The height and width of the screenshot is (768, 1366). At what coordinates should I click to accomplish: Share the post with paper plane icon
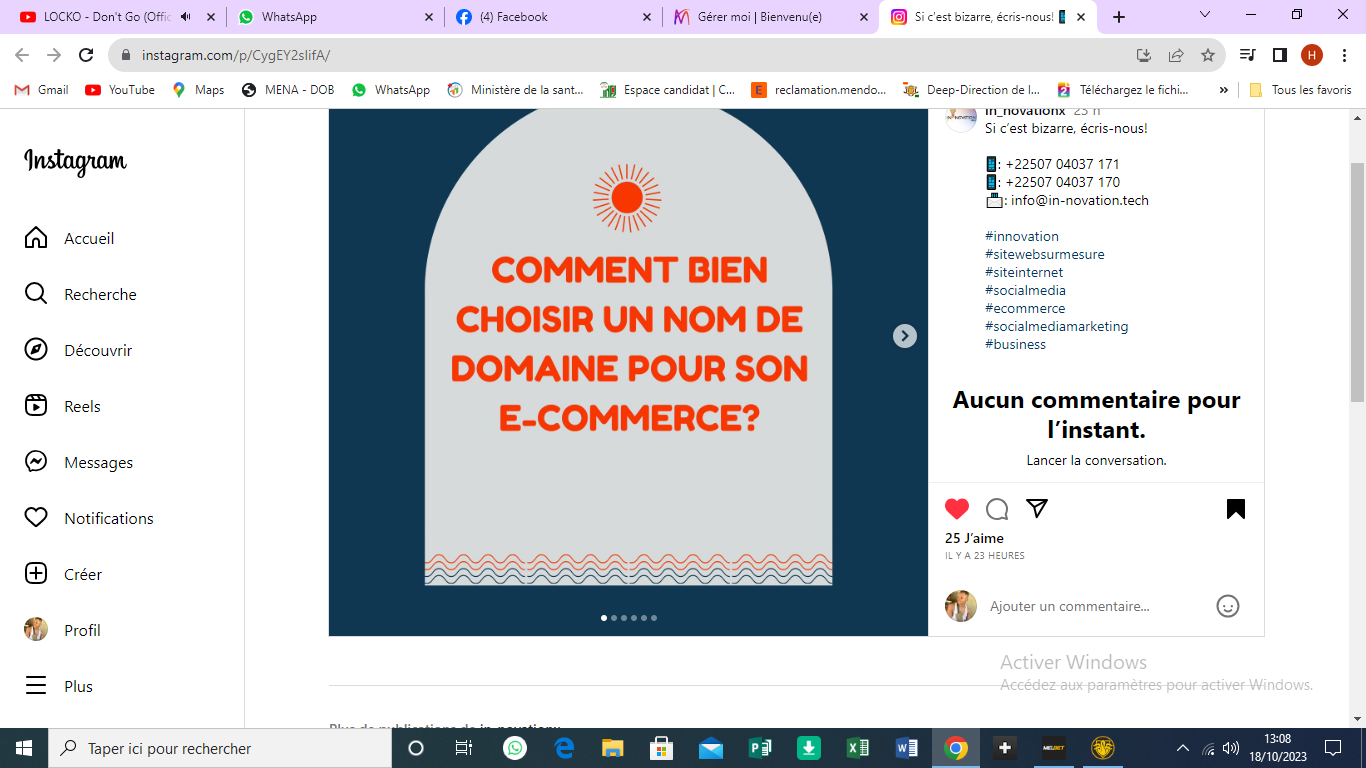coord(1037,509)
